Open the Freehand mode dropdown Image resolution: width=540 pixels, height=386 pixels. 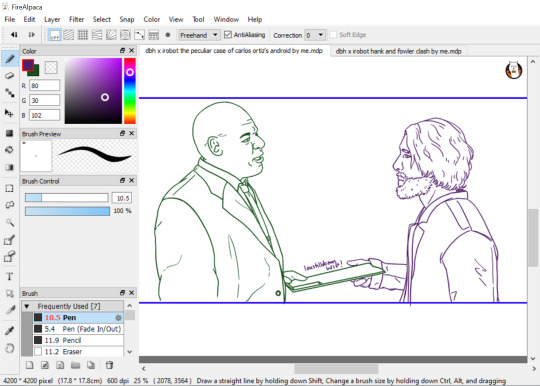coord(199,35)
